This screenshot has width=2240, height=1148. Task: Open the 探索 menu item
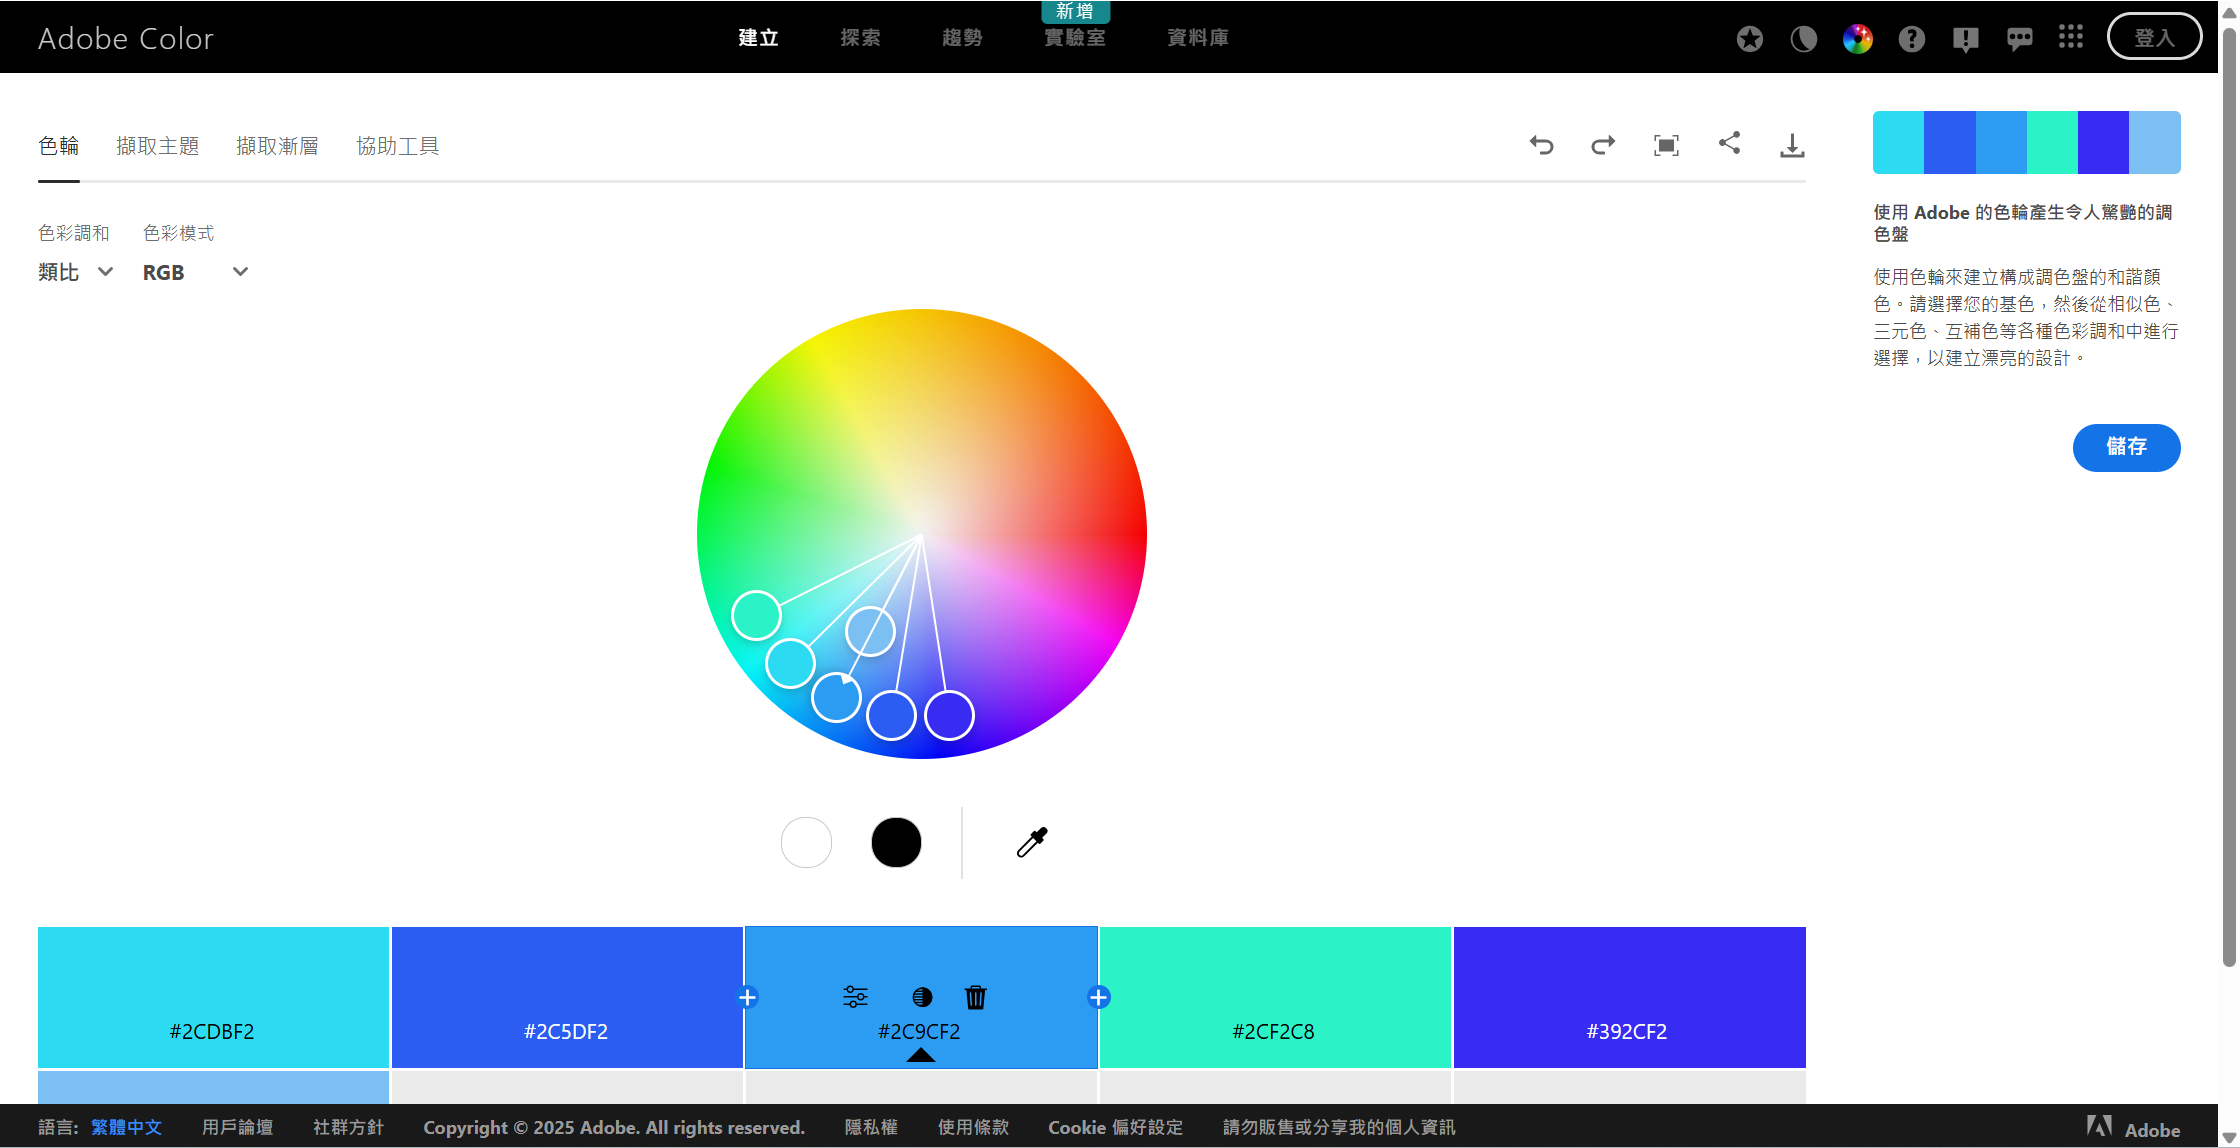860,38
